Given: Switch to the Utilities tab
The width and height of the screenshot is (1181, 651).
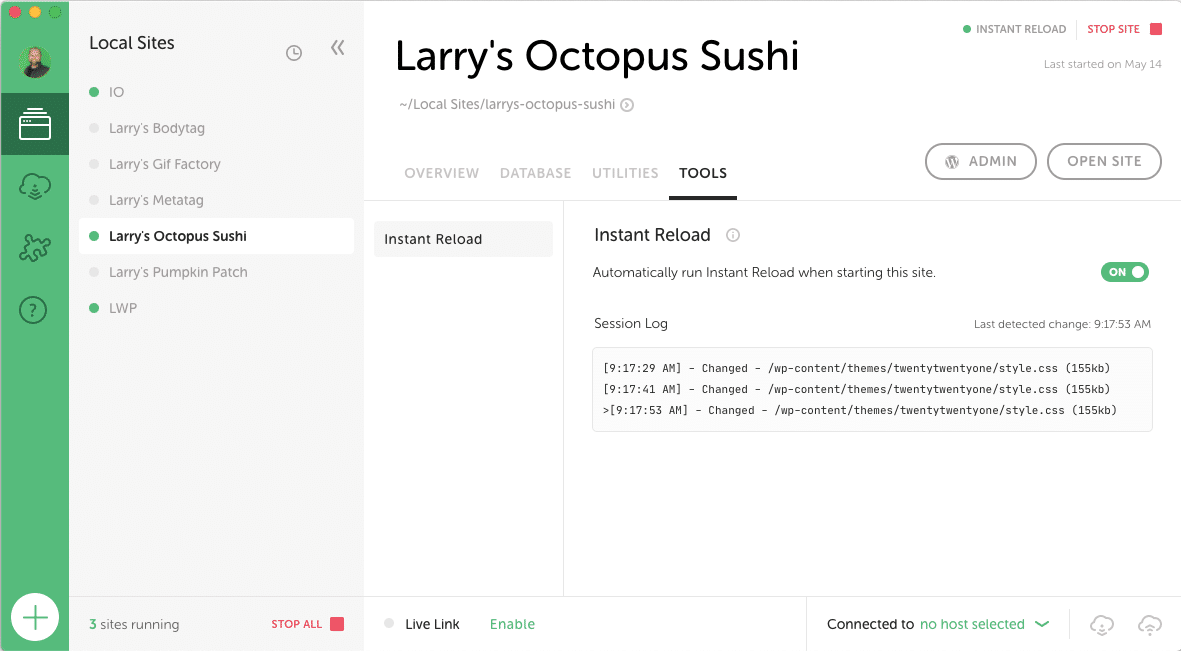Looking at the screenshot, I should (625, 173).
